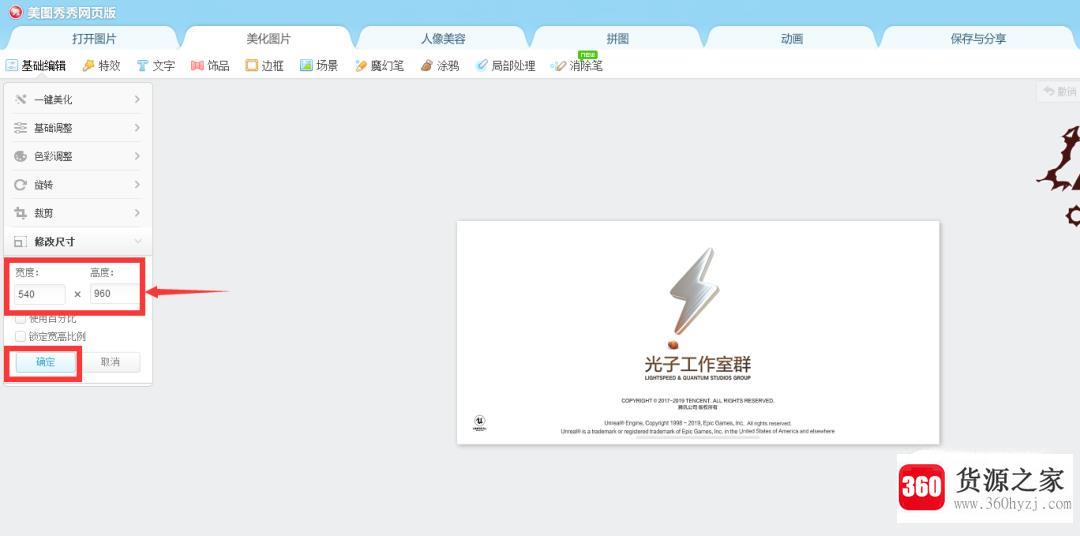Click the 边框 frame icon
The height and width of the screenshot is (536, 1080).
click(252, 66)
